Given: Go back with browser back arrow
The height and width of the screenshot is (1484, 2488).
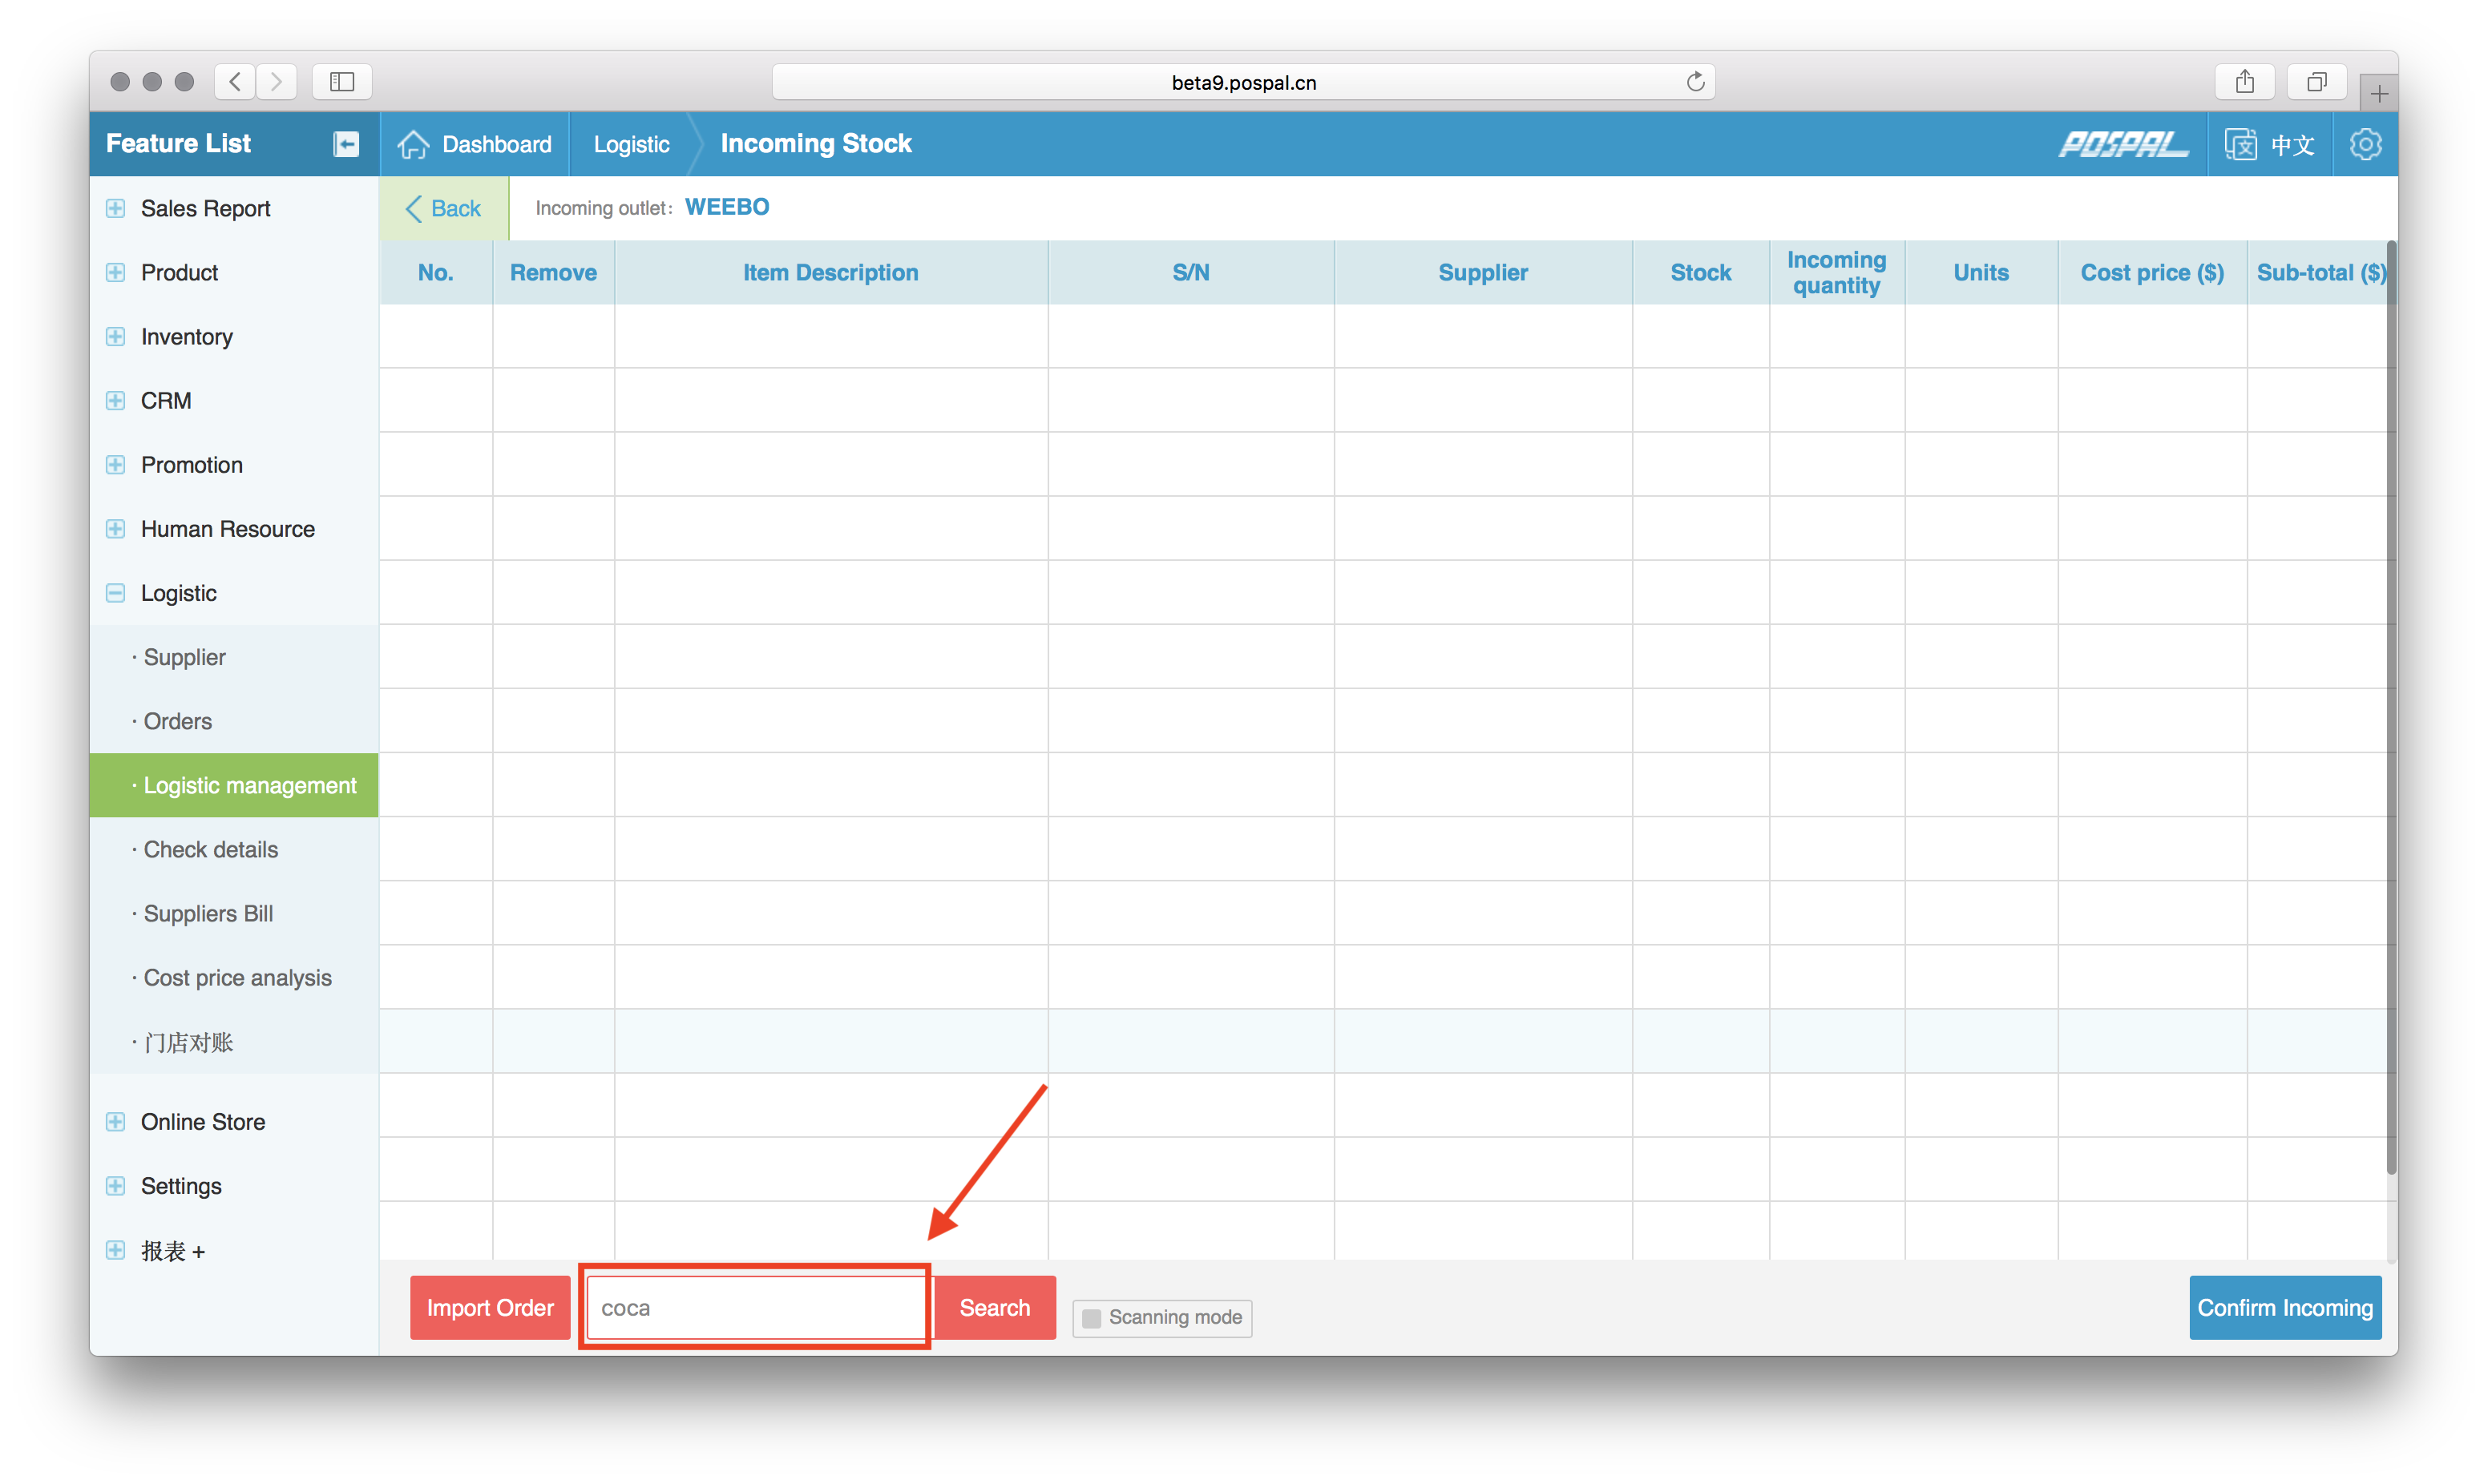Looking at the screenshot, I should click(x=235, y=82).
